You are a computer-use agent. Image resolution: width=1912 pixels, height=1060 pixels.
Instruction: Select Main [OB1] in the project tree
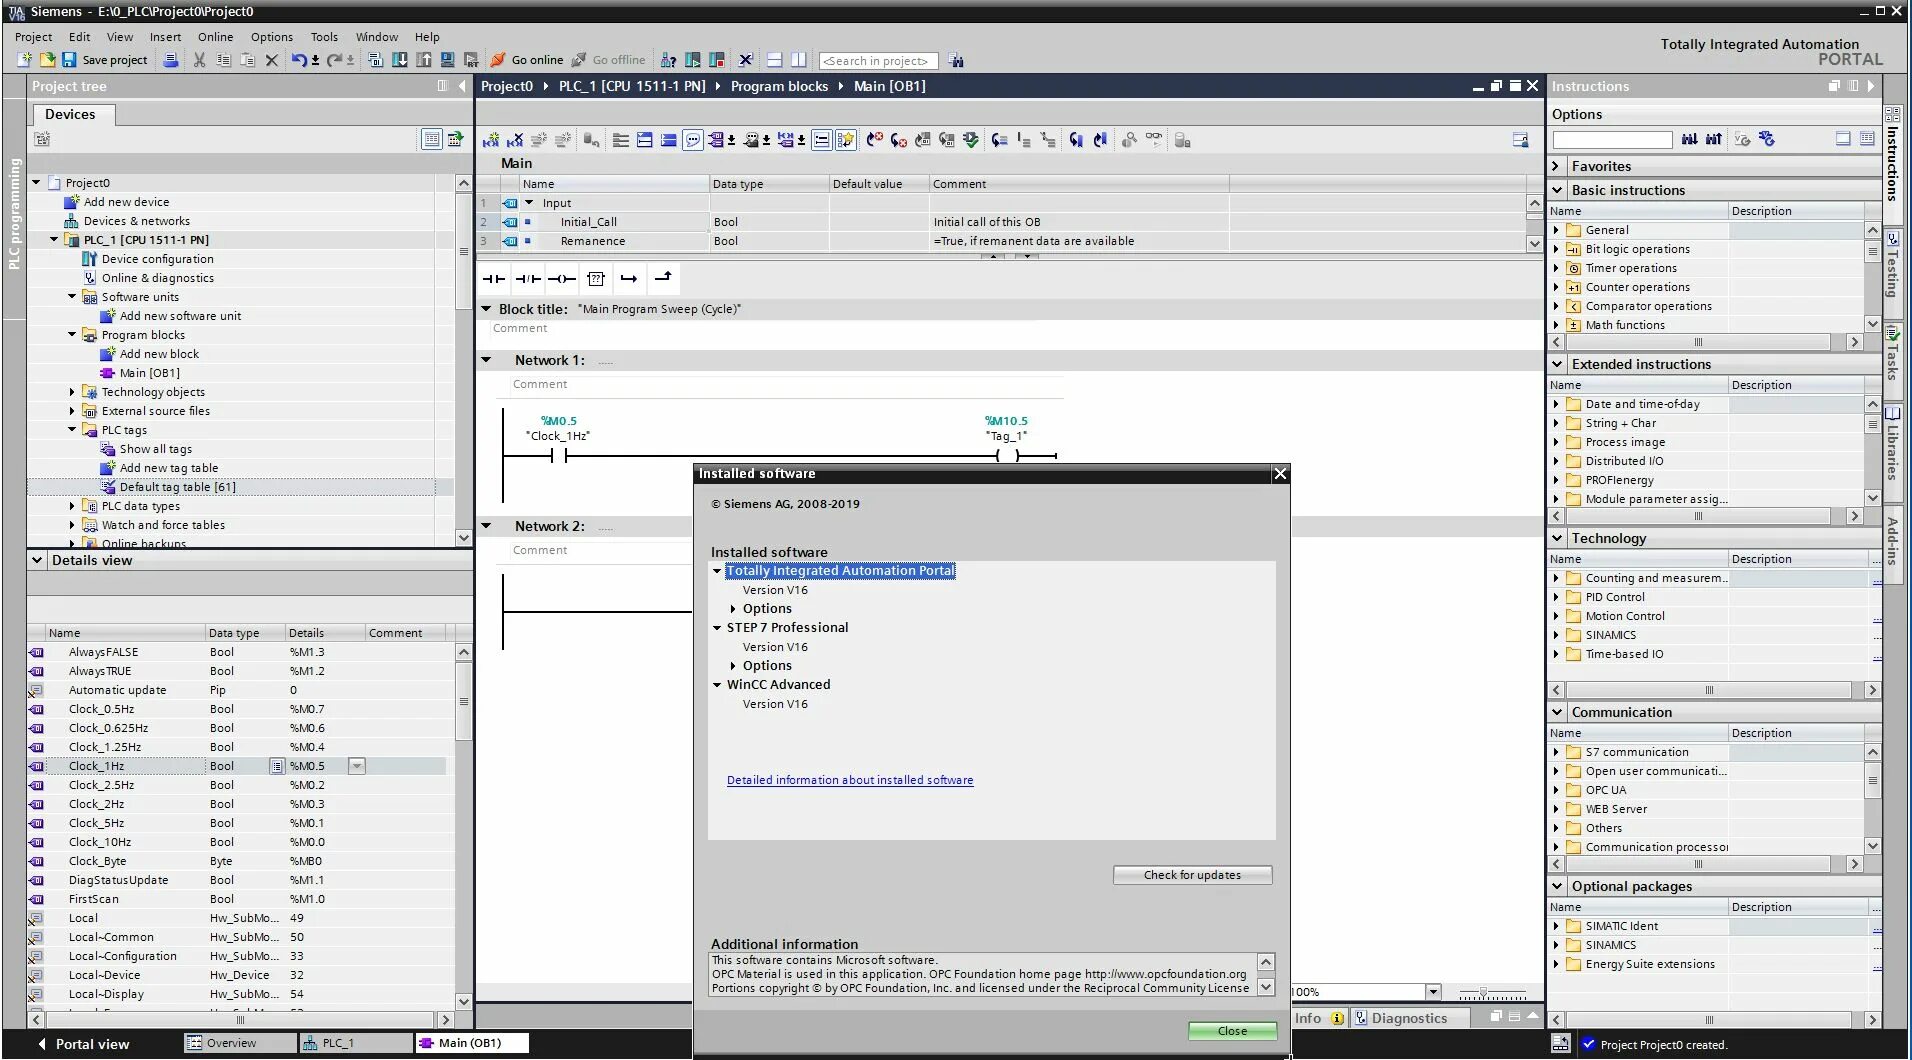[x=149, y=373]
